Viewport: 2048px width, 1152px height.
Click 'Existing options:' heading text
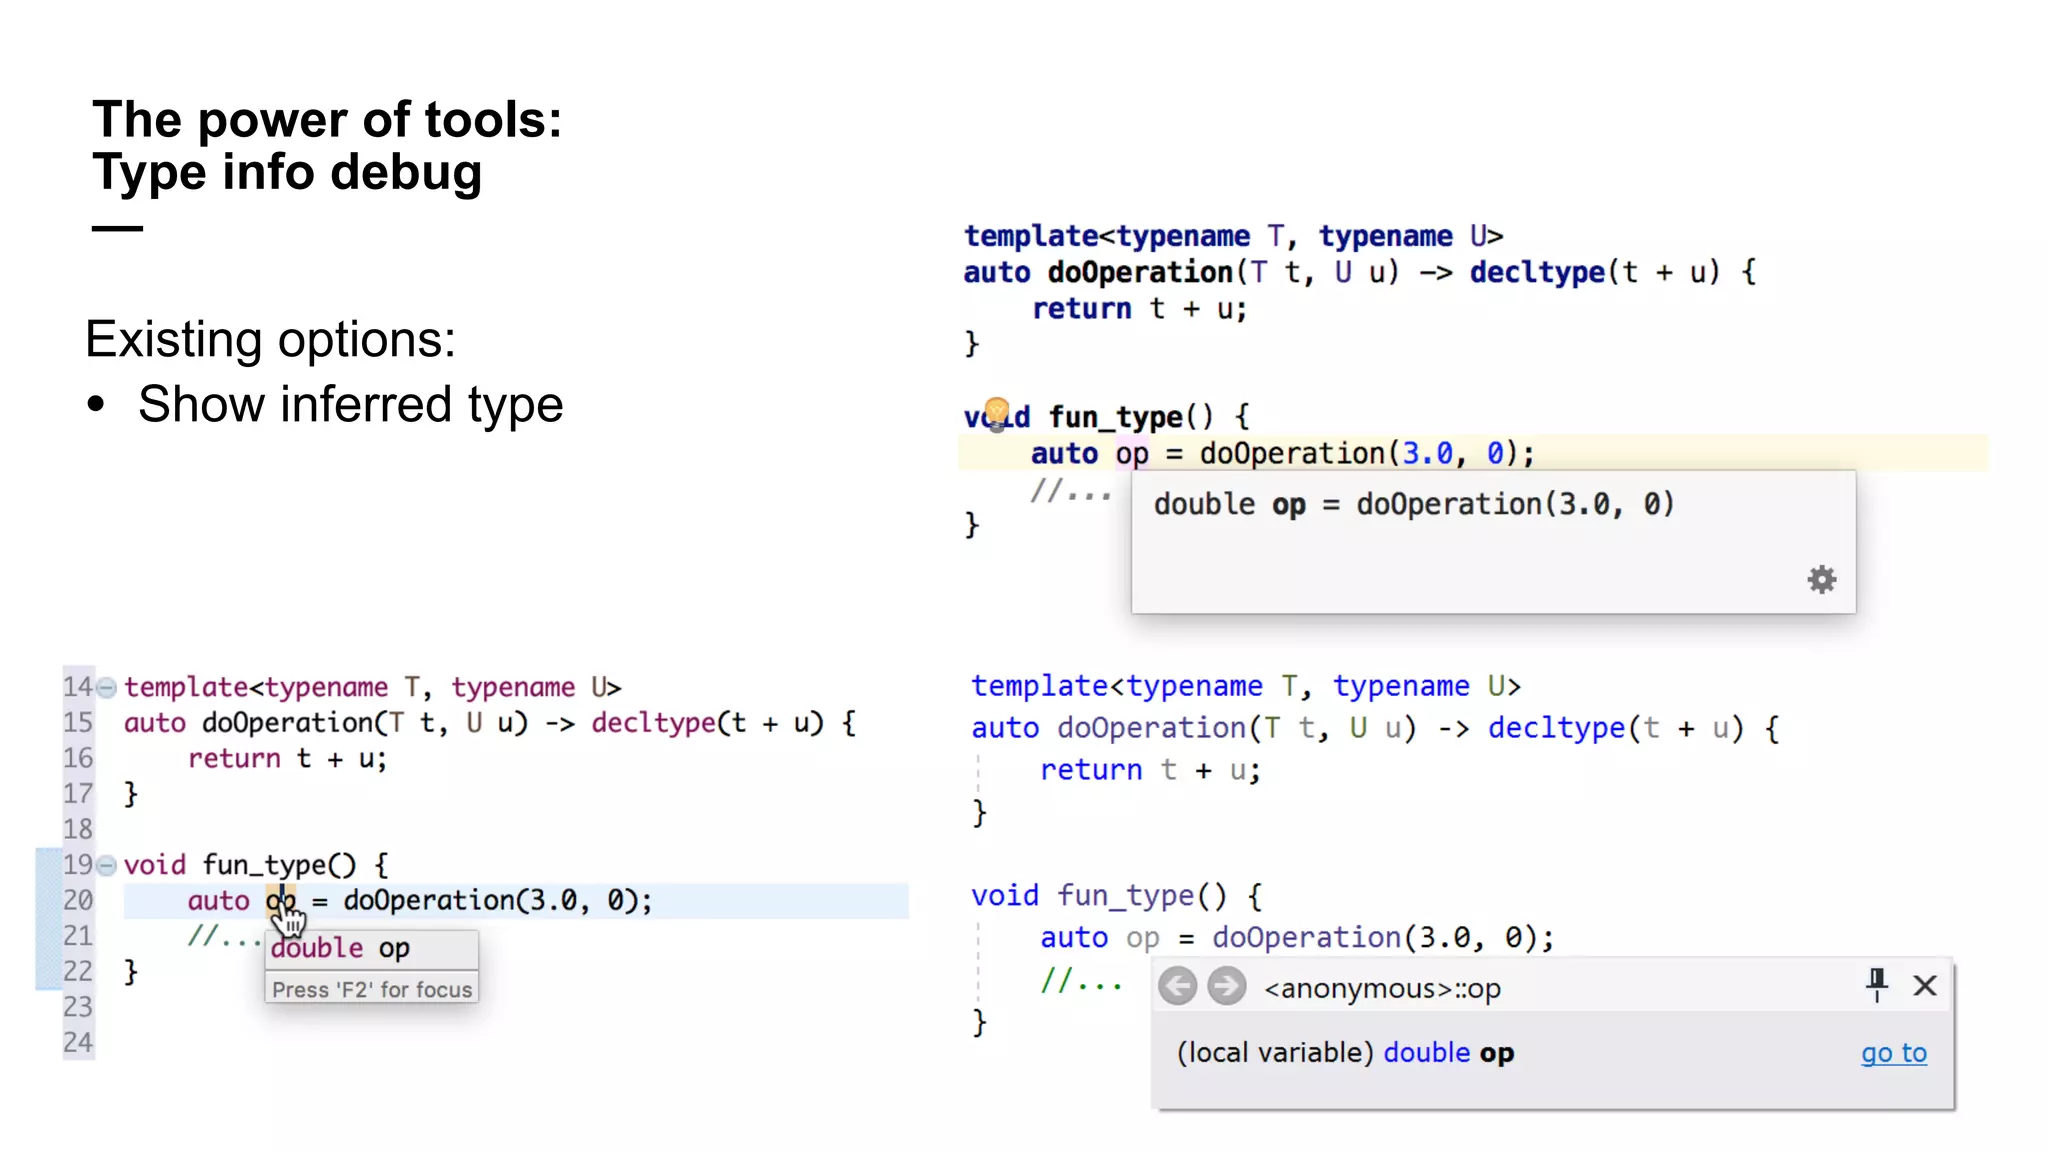(270, 340)
